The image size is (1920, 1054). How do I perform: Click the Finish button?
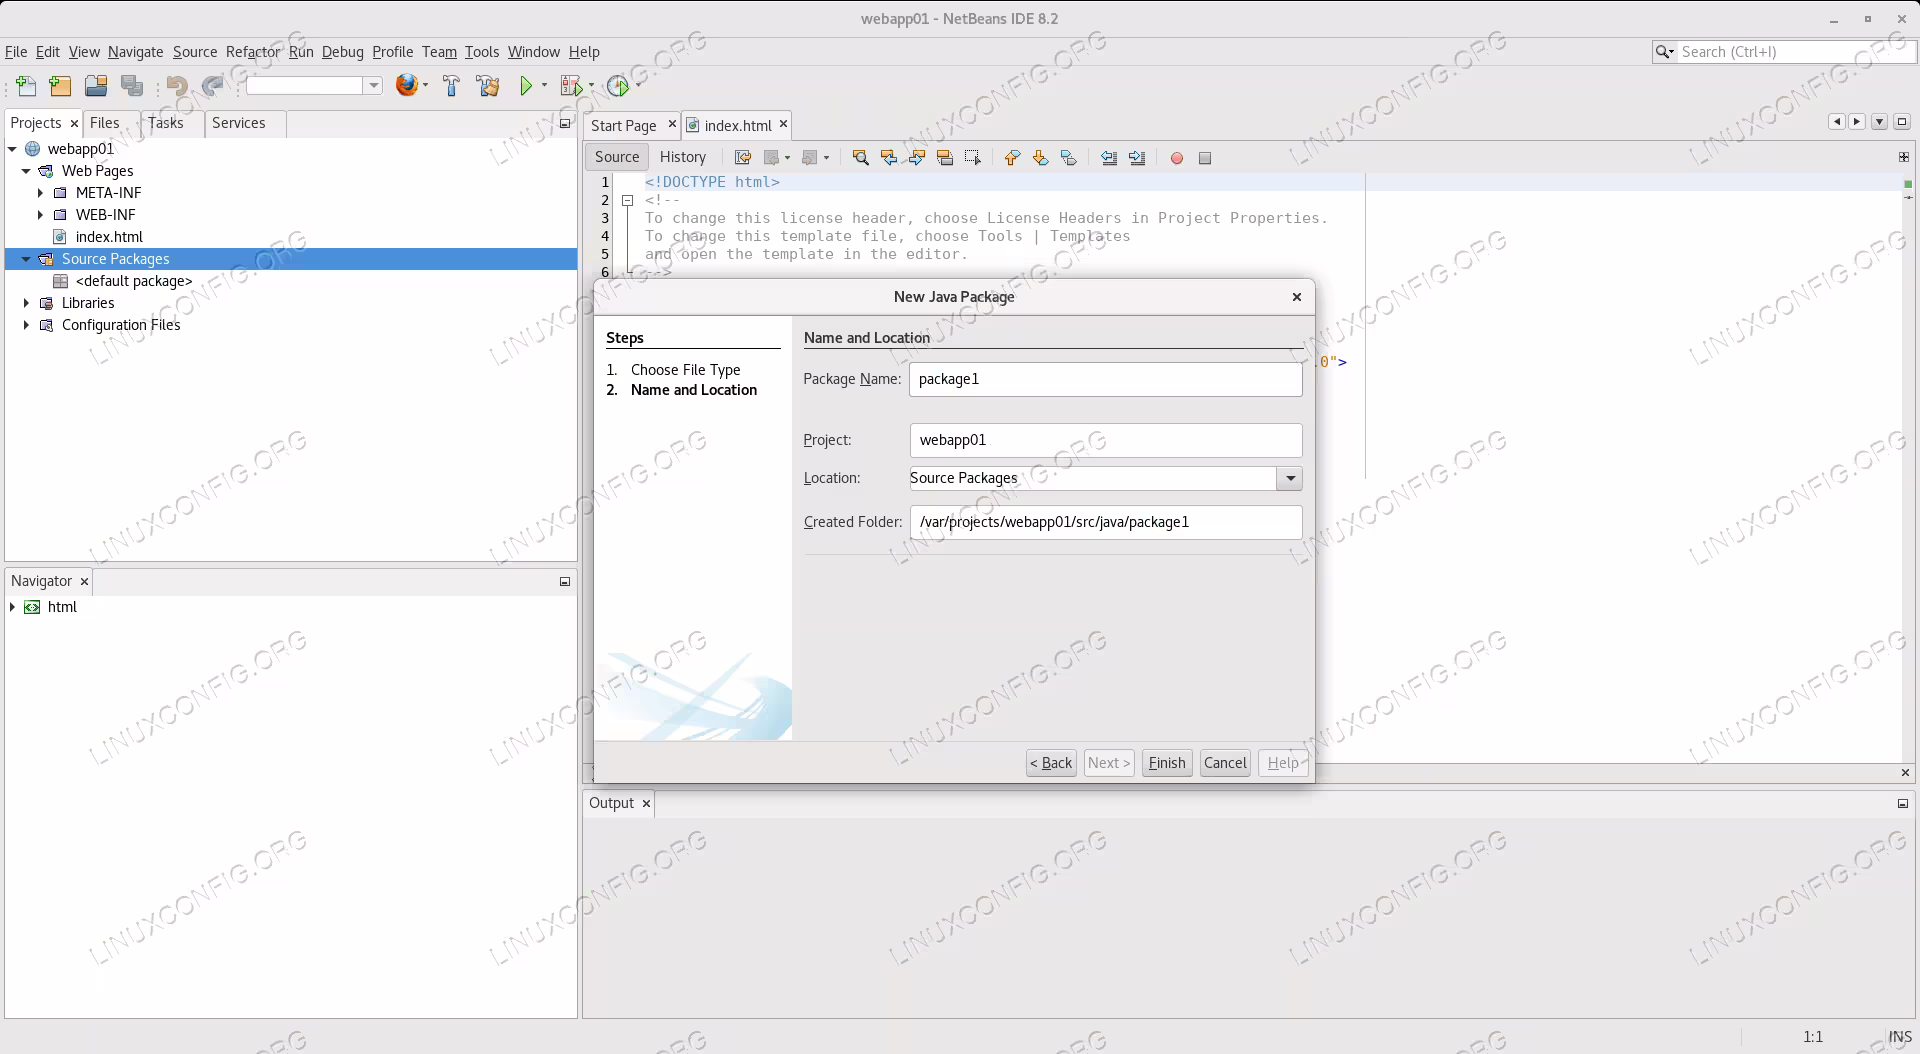pos(1166,763)
